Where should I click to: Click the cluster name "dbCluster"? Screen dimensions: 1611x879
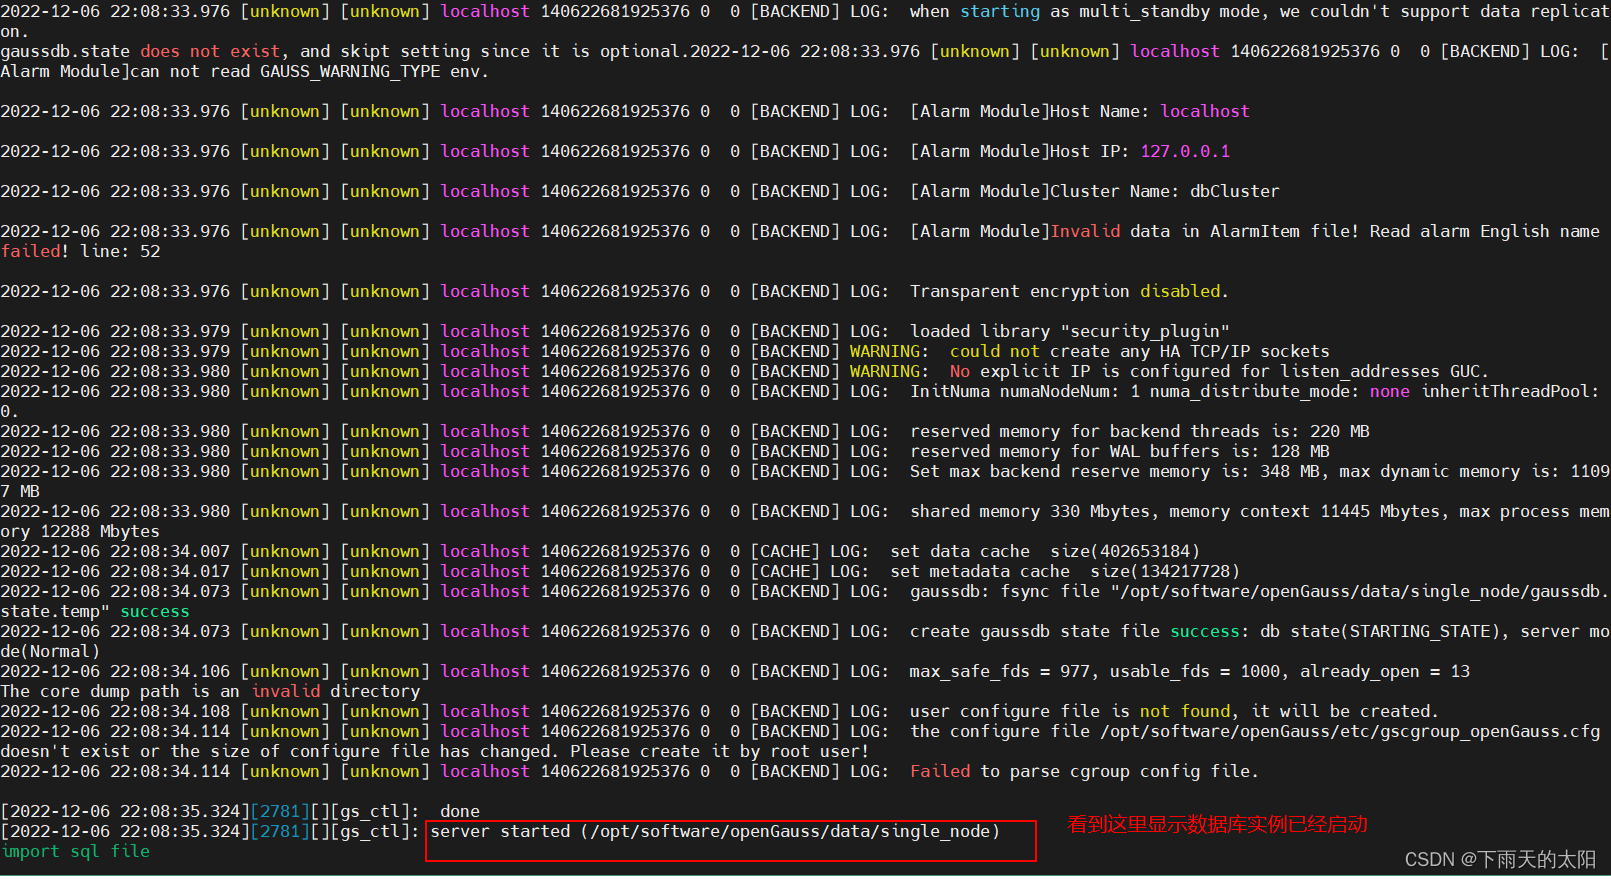pyautogui.click(x=1235, y=192)
